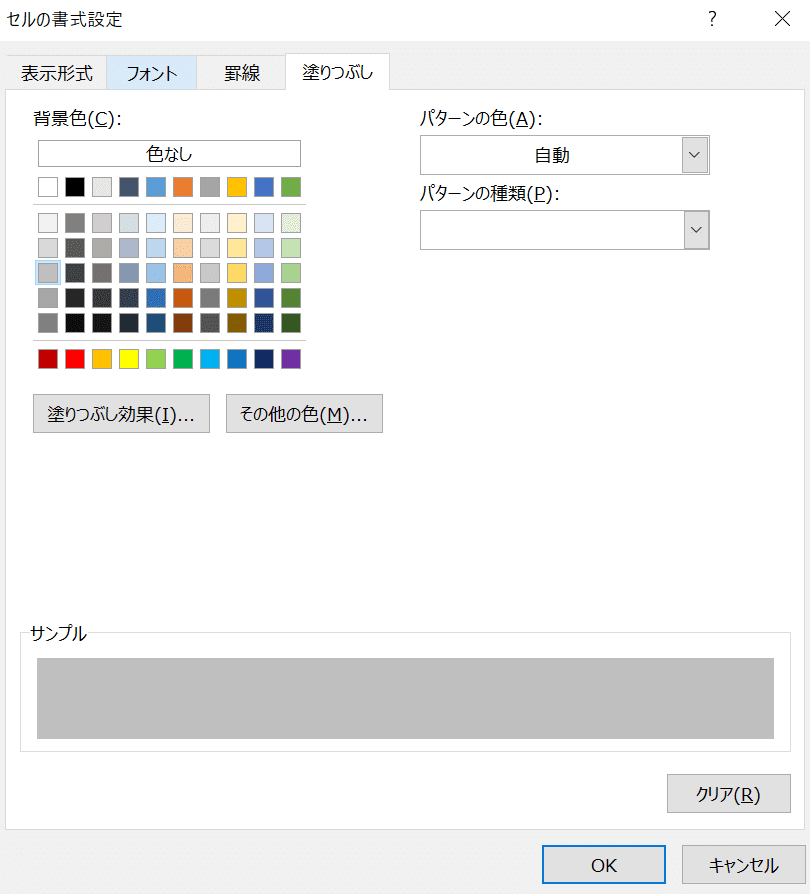Pick the standard red color swatch

[74, 358]
